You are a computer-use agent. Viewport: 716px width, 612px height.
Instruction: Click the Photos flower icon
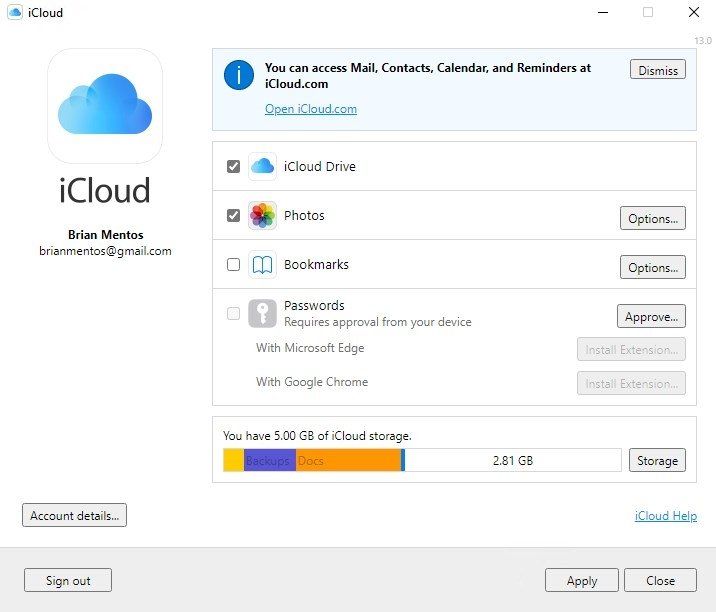[x=262, y=215]
